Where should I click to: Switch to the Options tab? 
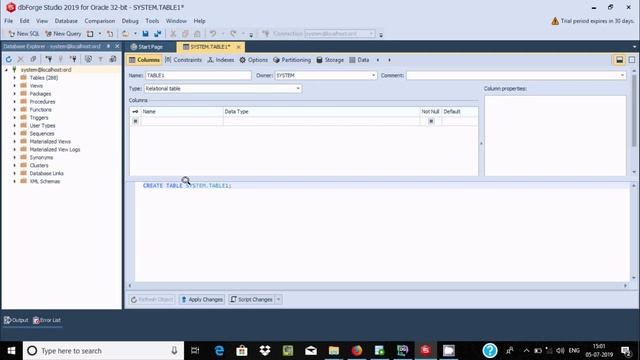coord(254,60)
